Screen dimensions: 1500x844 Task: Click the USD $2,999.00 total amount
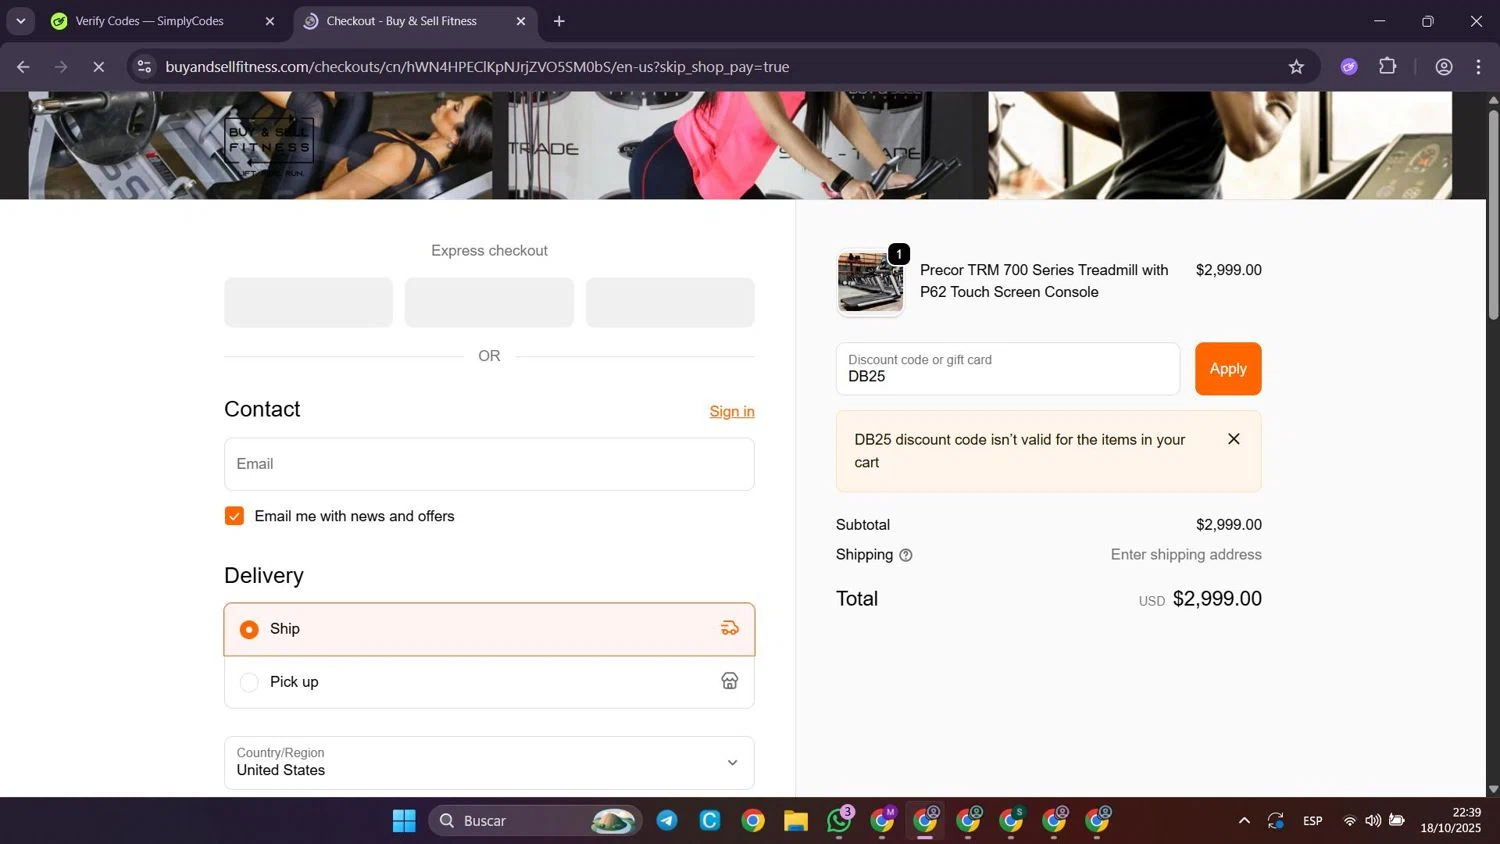pos(1200,599)
